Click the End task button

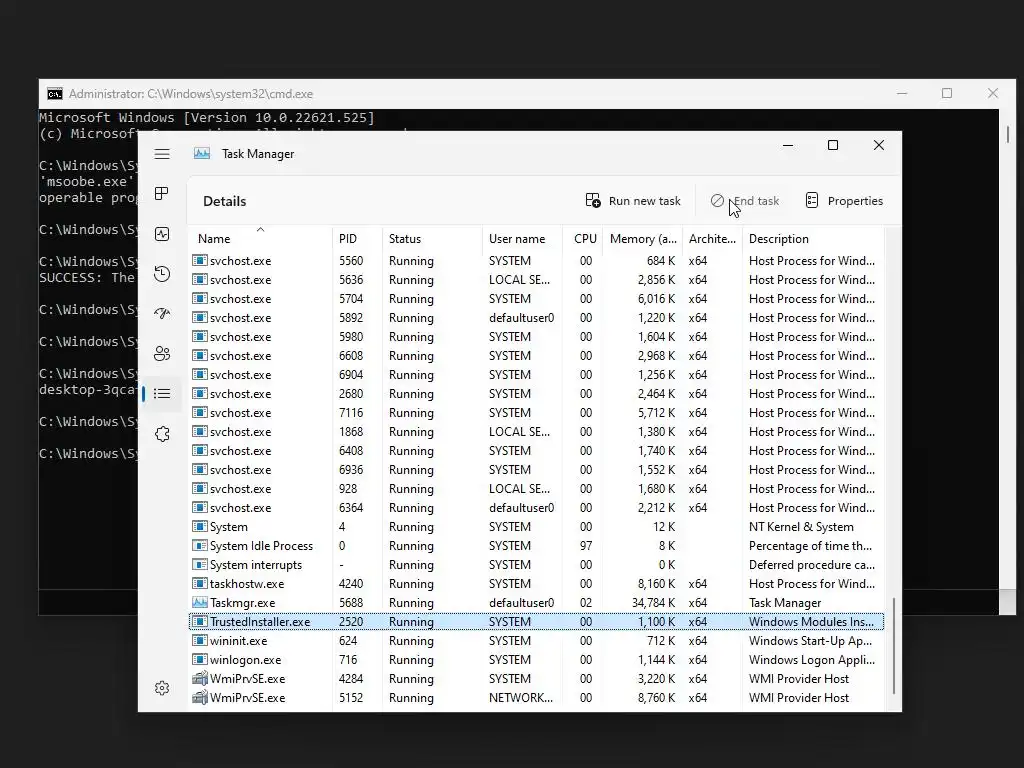(x=745, y=200)
